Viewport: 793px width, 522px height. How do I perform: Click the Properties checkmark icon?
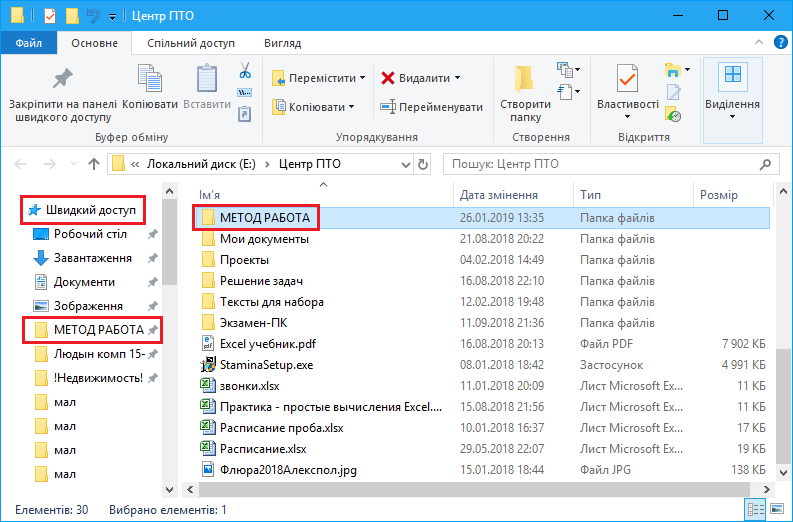[627, 79]
